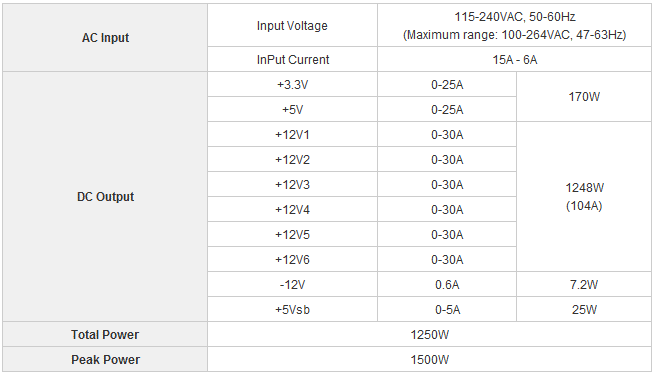657x377 pixels.
Task: Click the Total Power header cell
Action: pos(105,335)
